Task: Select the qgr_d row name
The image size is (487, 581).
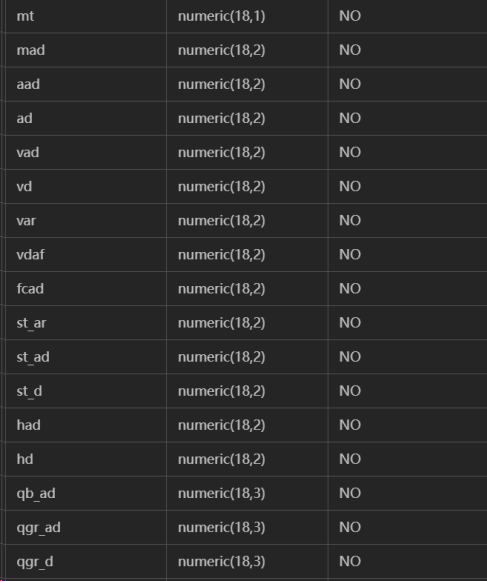Action: 35,561
